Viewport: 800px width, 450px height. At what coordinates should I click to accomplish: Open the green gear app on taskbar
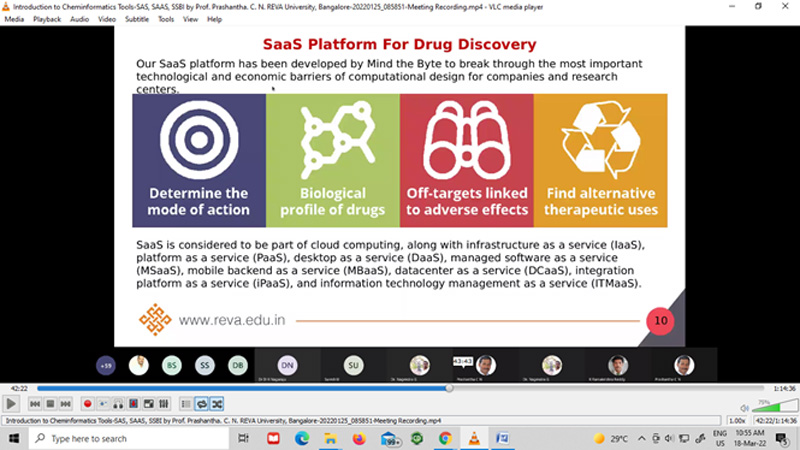pos(417,439)
